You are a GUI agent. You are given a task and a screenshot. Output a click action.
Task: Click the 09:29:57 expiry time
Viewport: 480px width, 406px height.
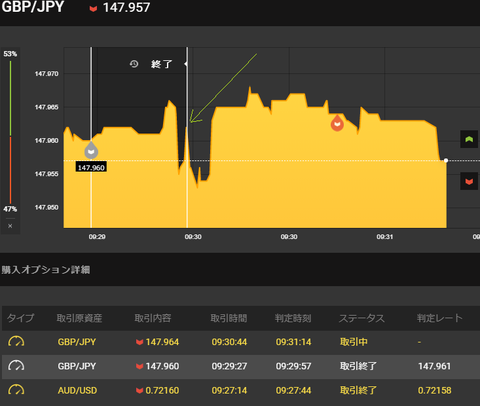coord(293,366)
